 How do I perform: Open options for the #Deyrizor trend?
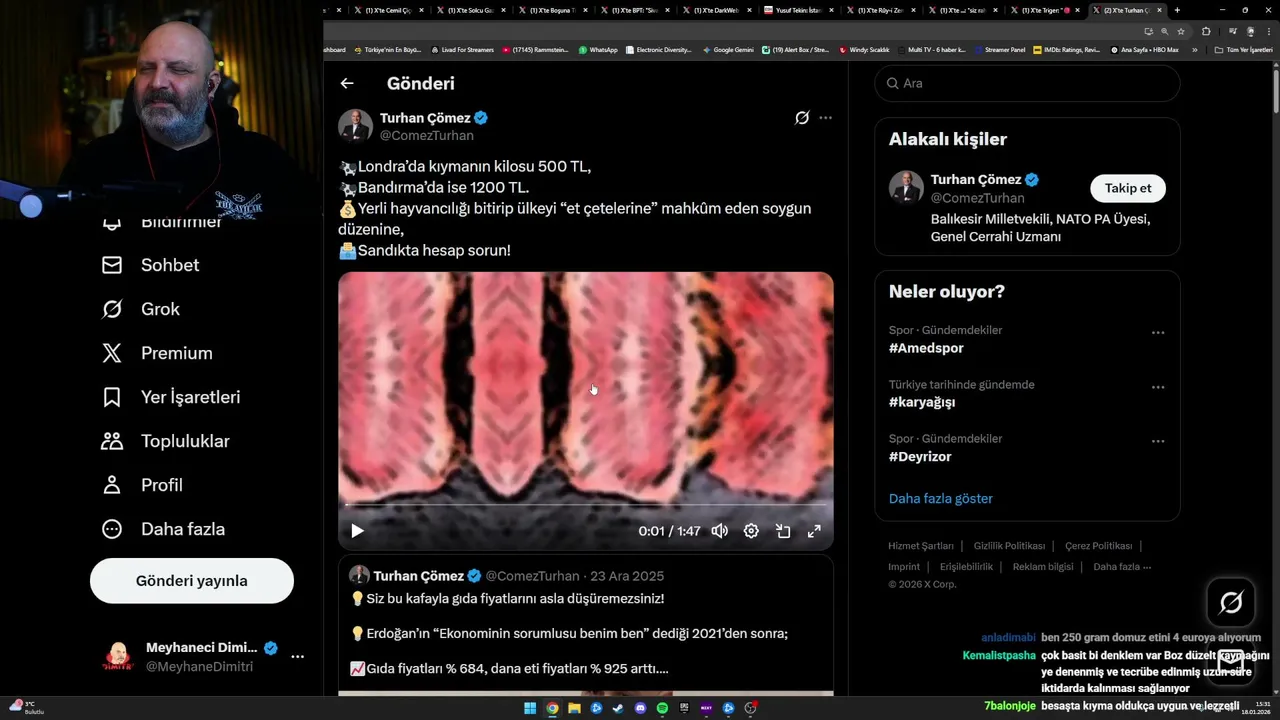point(1158,441)
